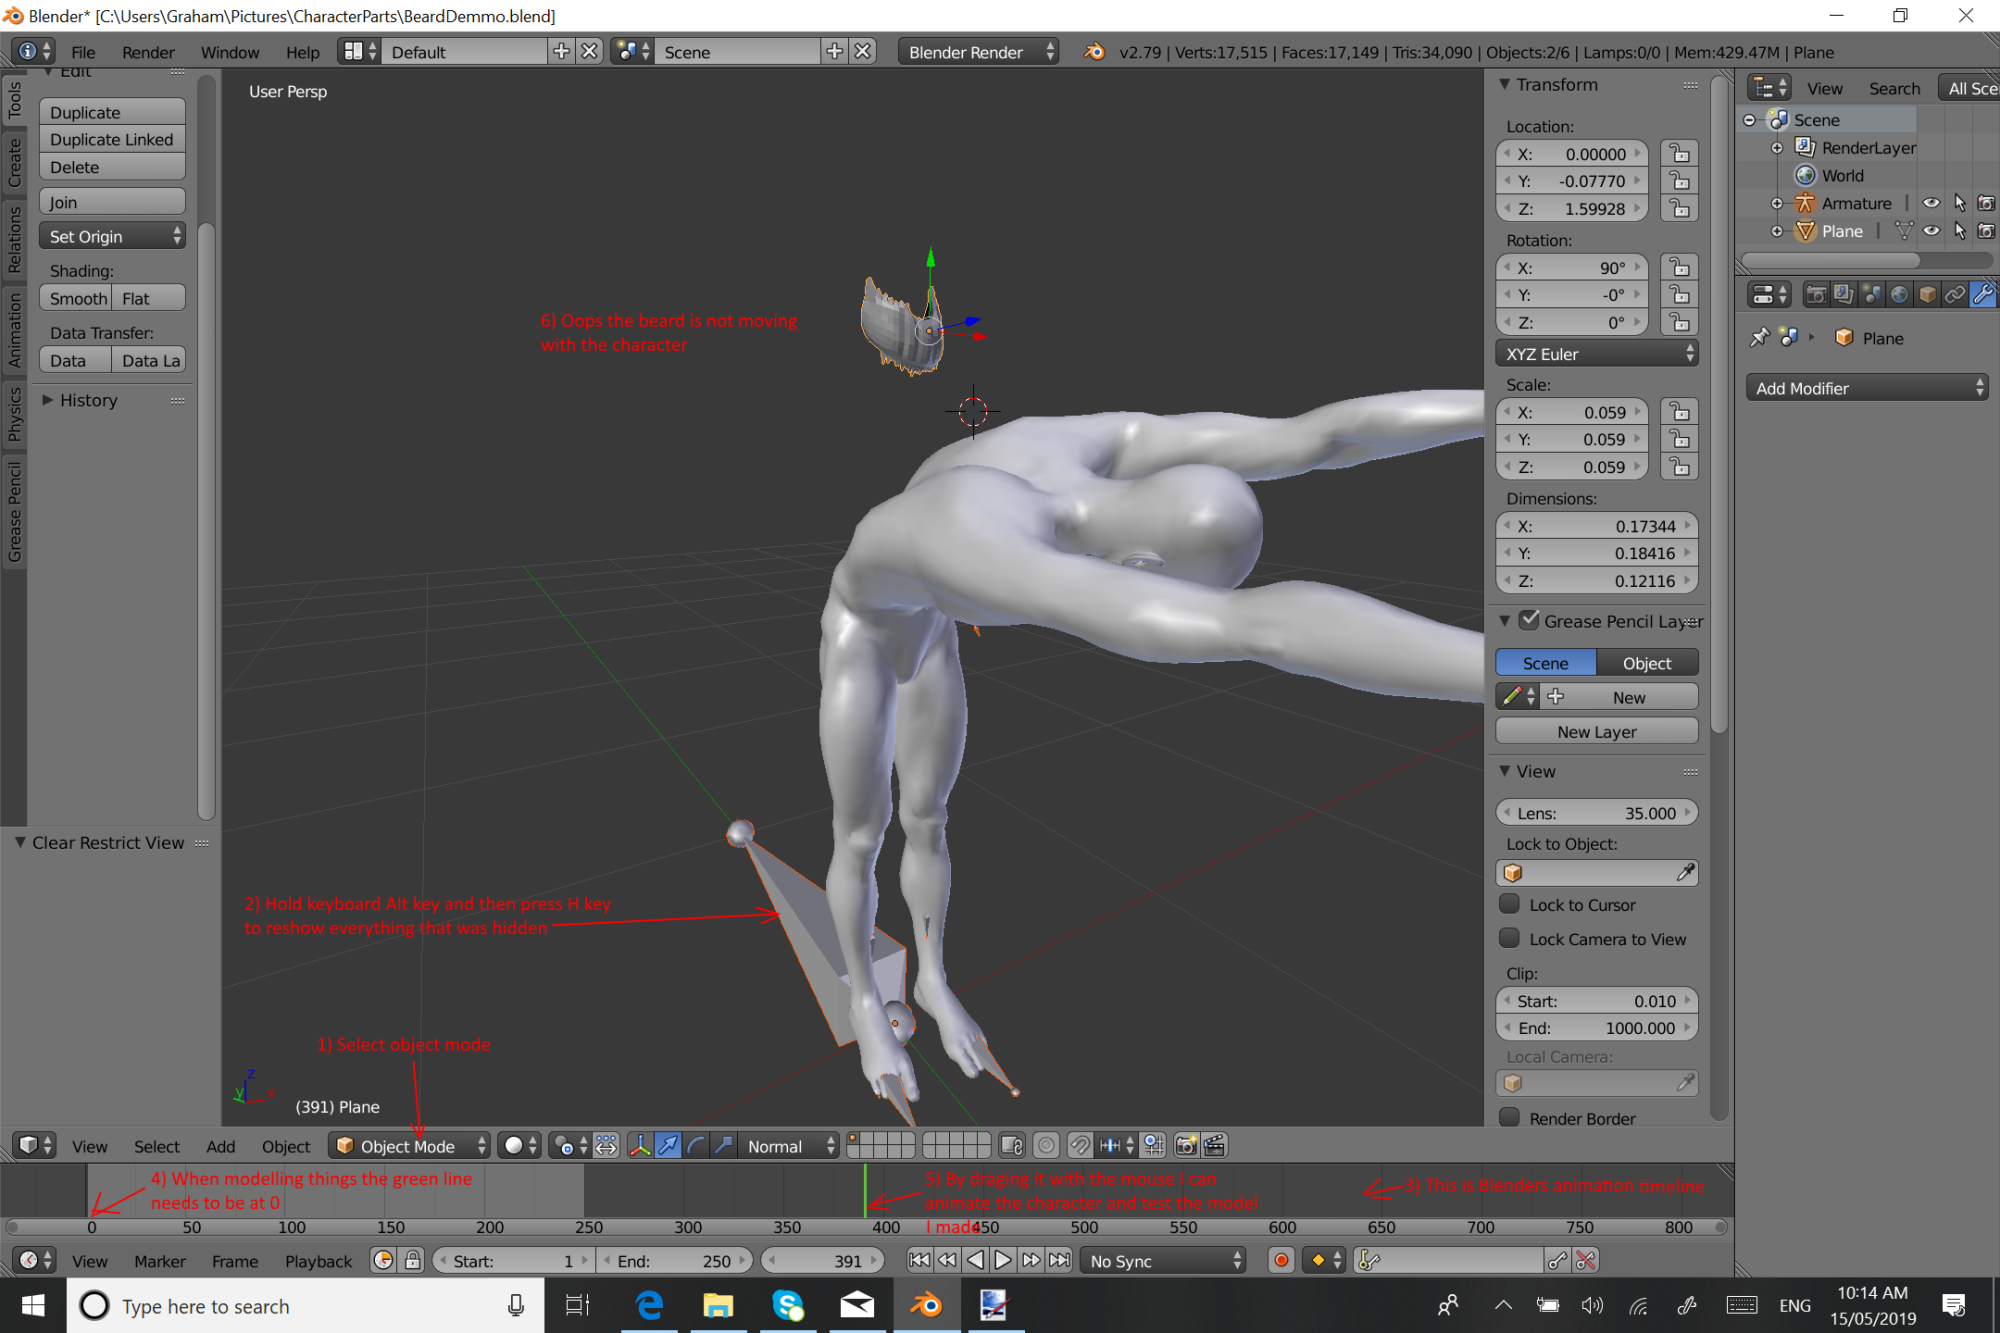Image resolution: width=2000 pixels, height=1333 pixels.
Task: Open Skype from the Windows taskbar
Action: (788, 1305)
